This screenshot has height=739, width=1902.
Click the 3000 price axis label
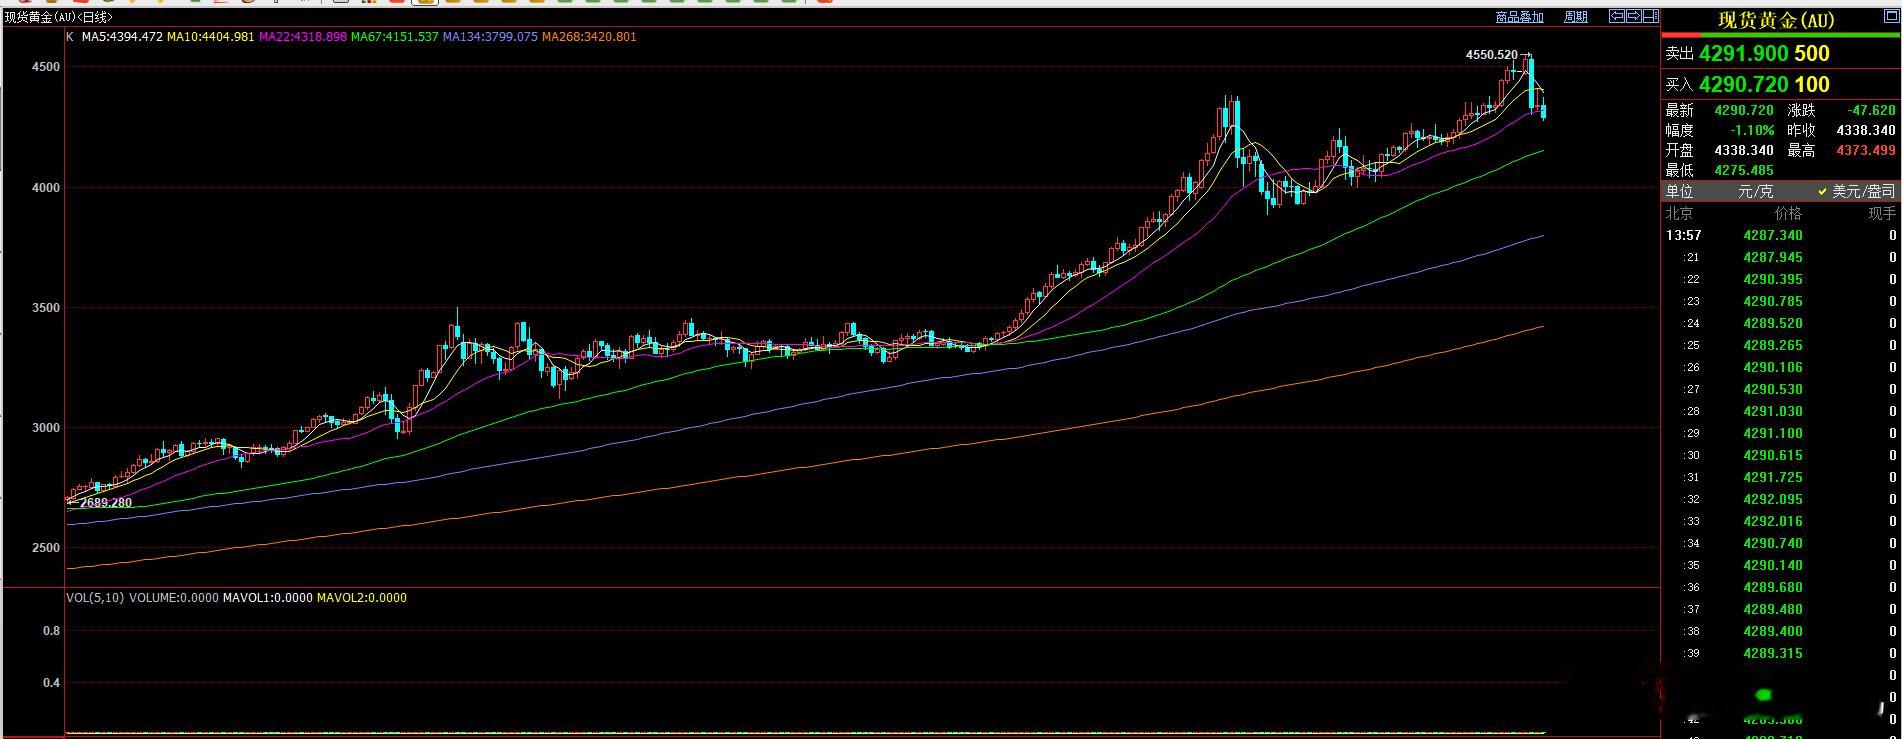(47, 428)
